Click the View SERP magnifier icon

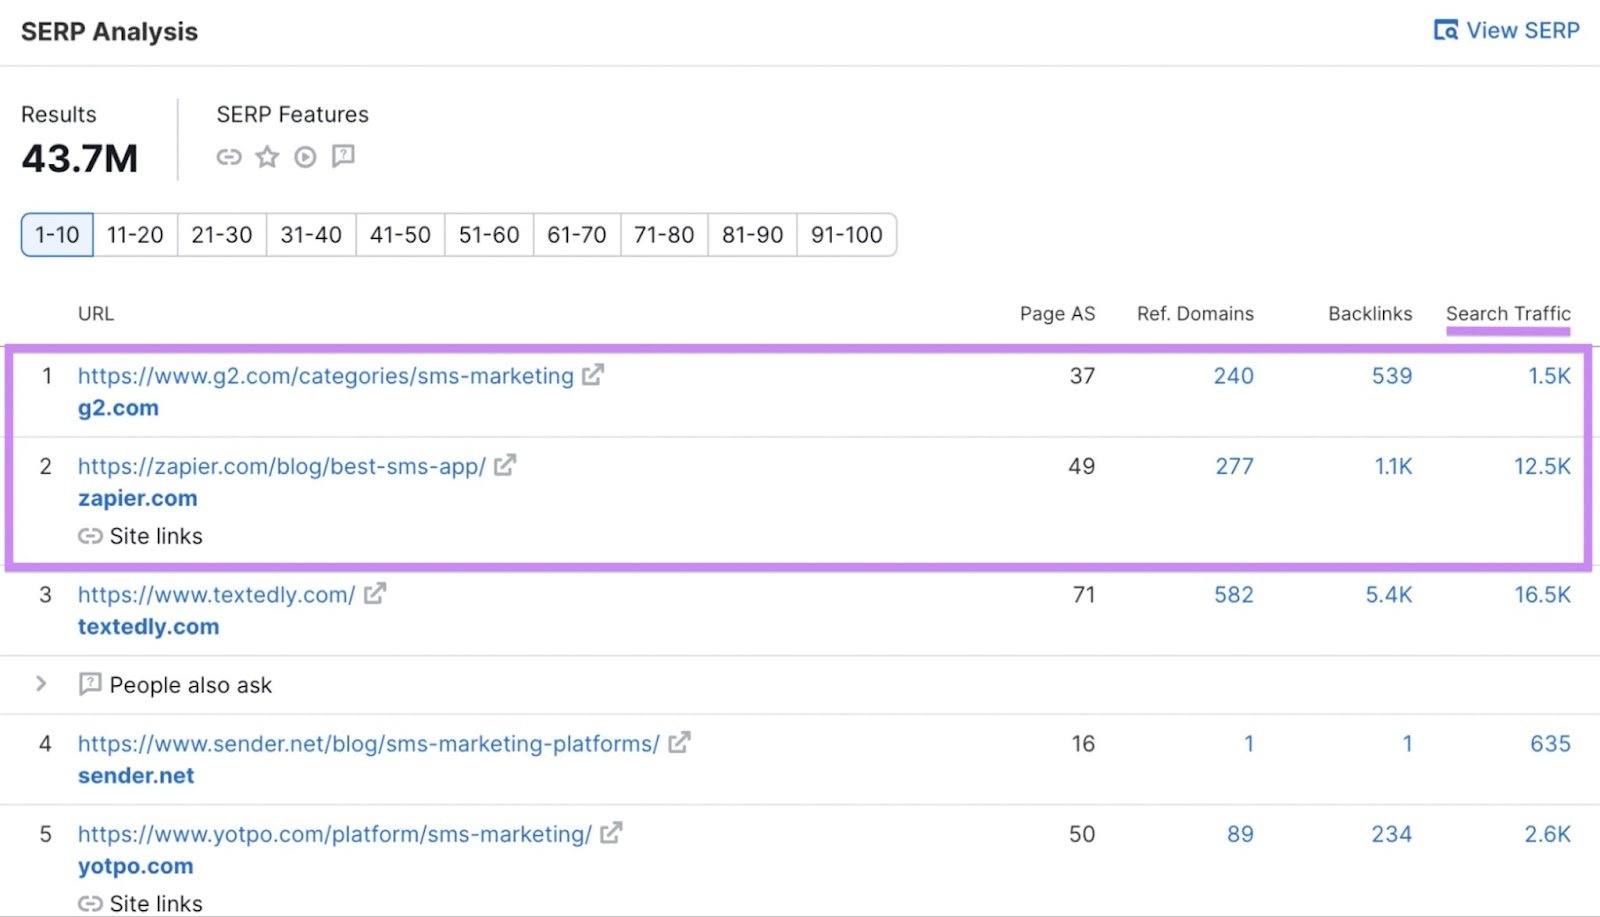(1446, 31)
